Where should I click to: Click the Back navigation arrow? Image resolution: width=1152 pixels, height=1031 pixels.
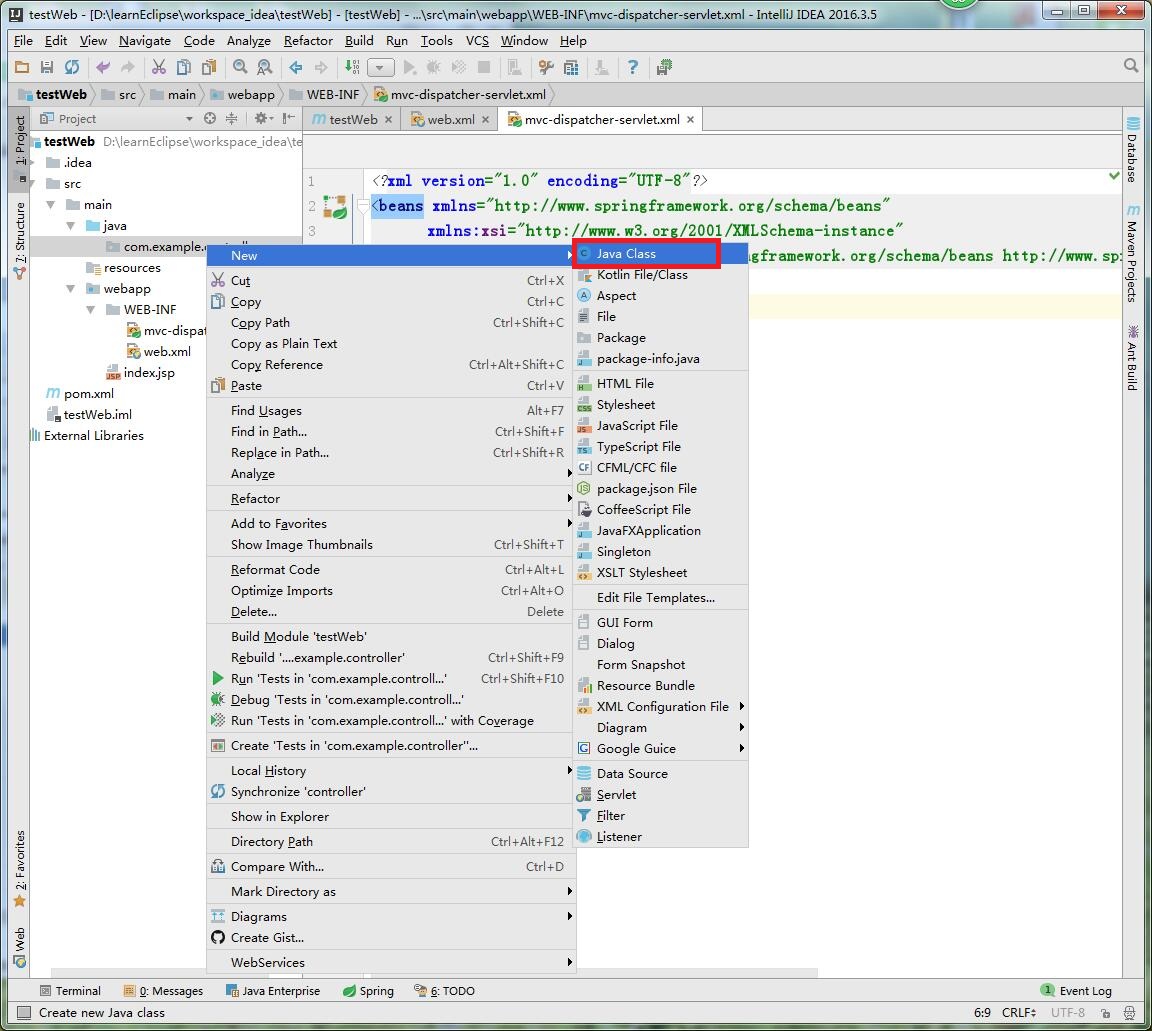(x=296, y=68)
